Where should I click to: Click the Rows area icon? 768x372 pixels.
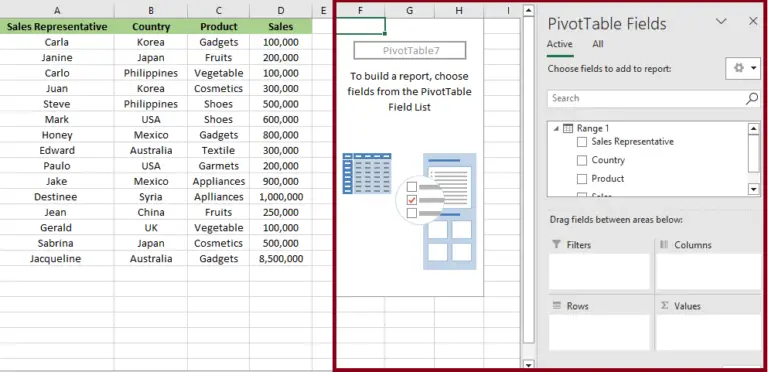[x=556, y=305]
